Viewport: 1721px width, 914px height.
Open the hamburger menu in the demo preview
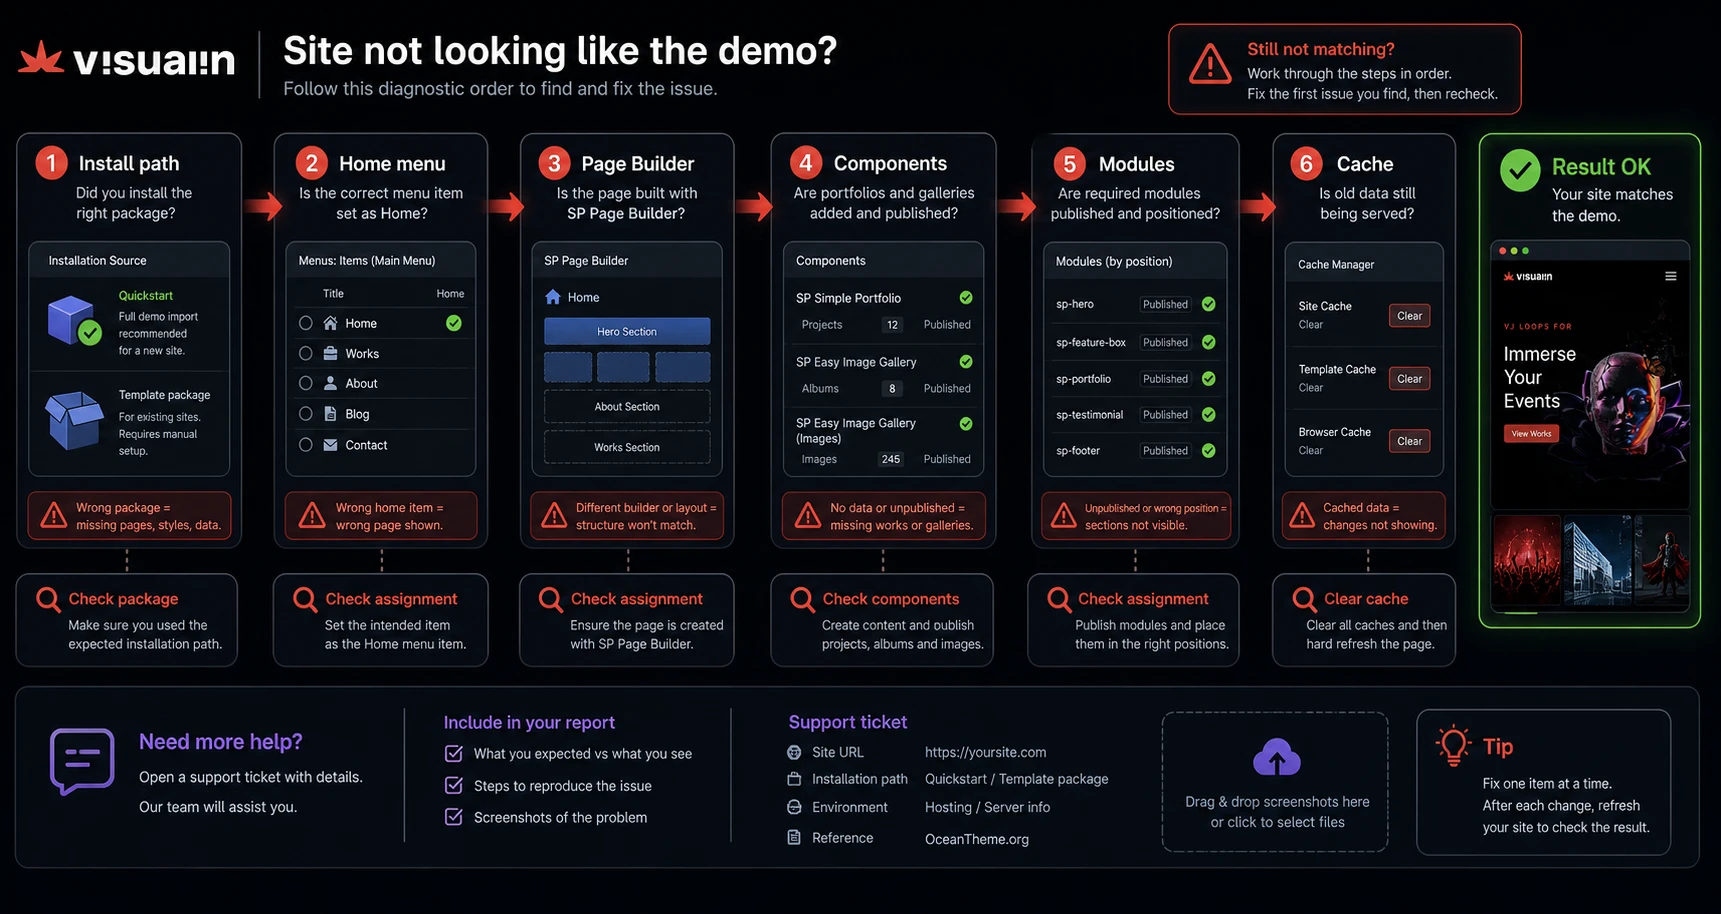[x=1670, y=276]
